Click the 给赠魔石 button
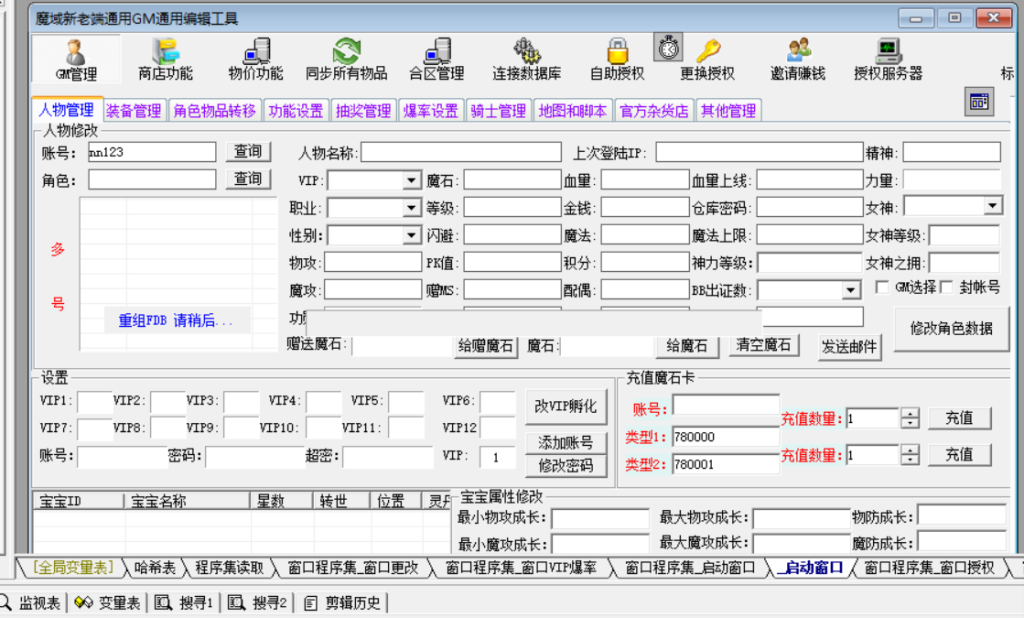This screenshot has height=618, width=1024. coord(485,346)
